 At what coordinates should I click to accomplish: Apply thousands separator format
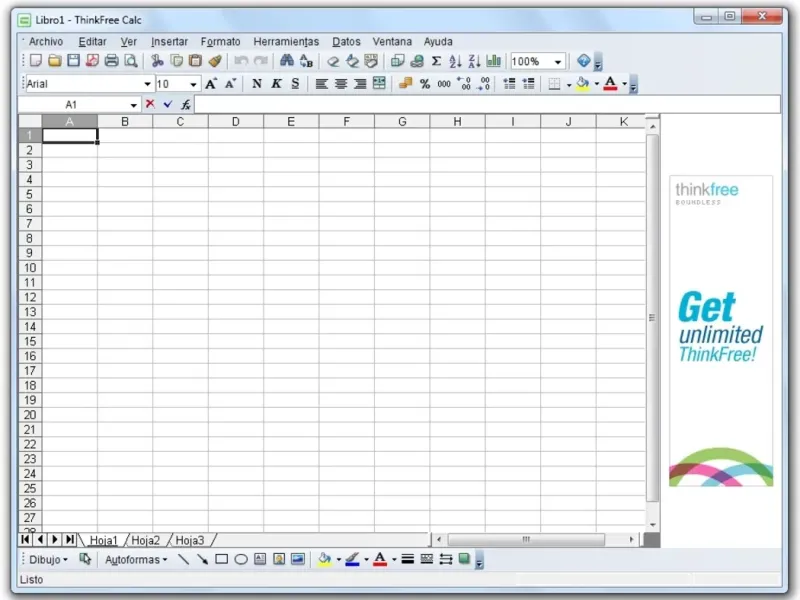[444, 84]
